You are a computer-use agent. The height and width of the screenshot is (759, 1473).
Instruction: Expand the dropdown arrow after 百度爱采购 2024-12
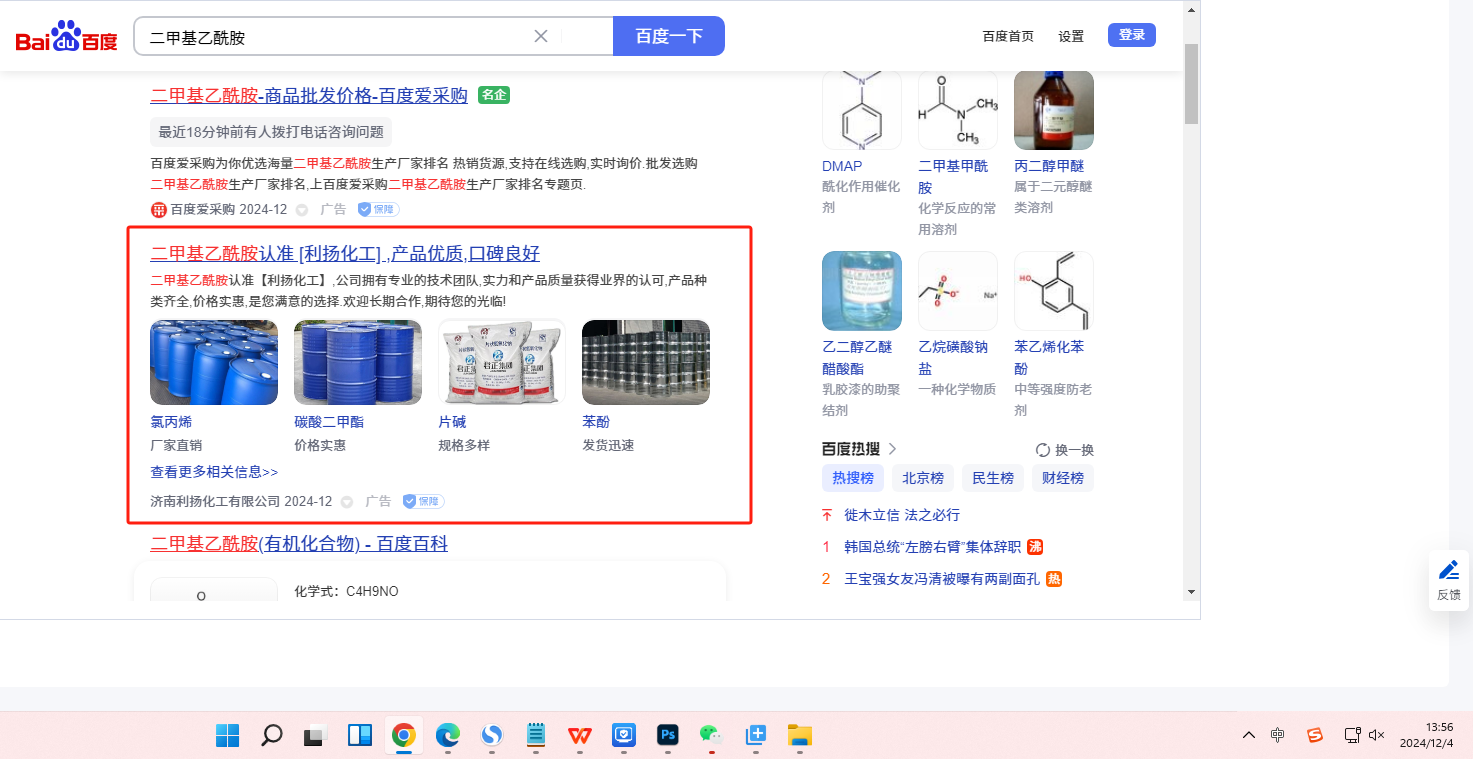[x=302, y=210]
